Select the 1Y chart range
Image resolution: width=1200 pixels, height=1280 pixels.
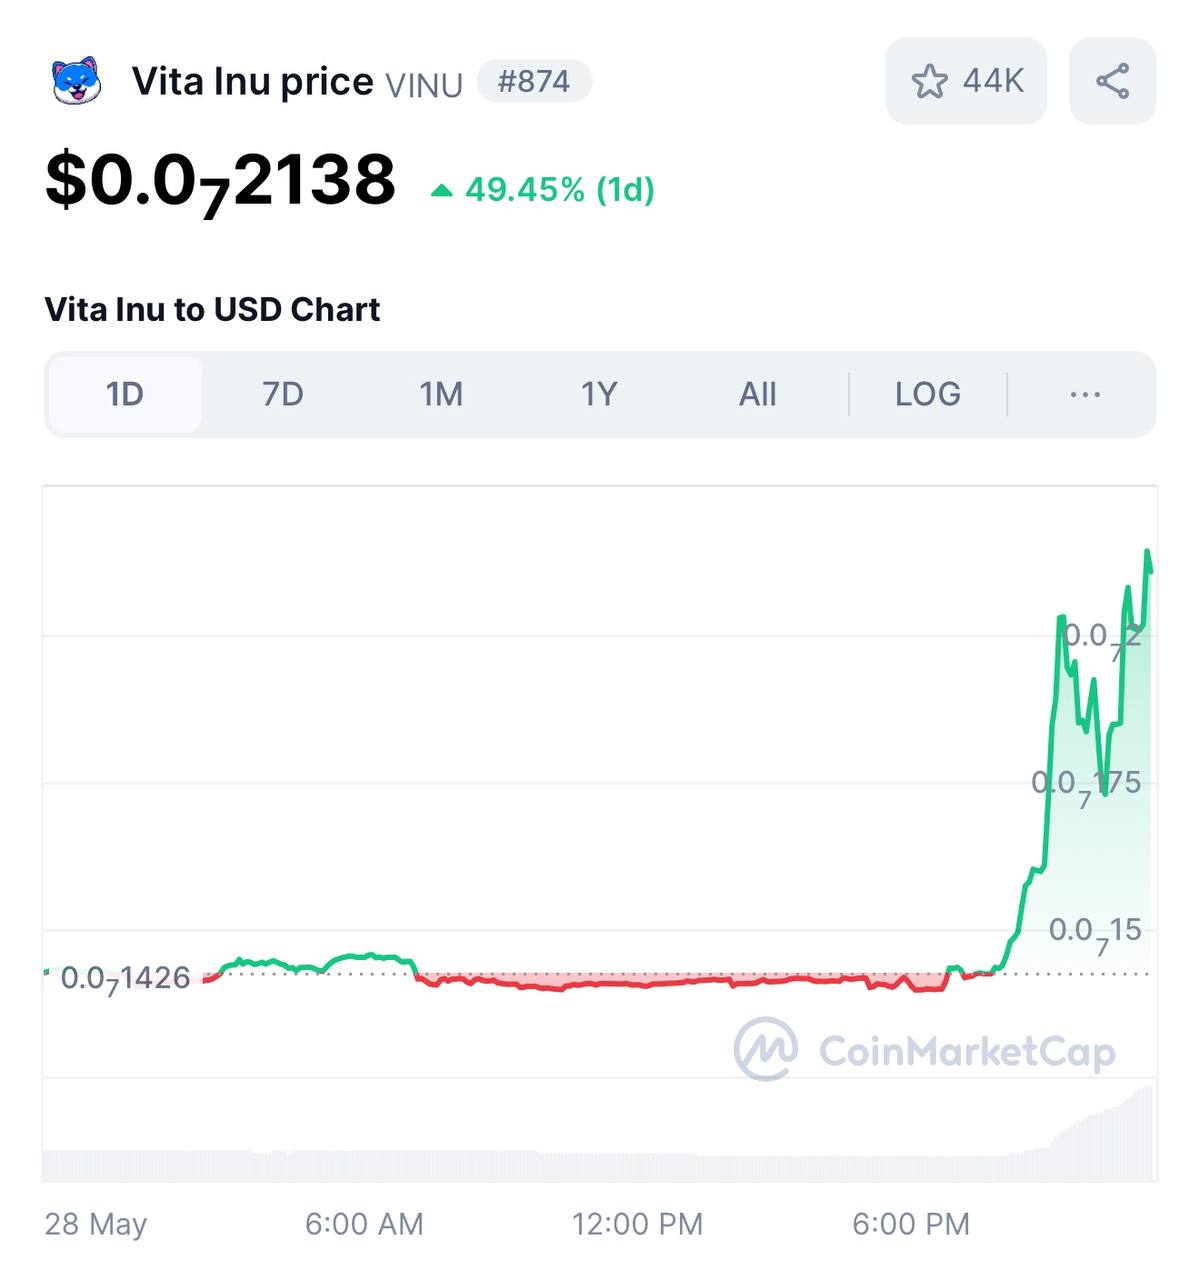599,394
